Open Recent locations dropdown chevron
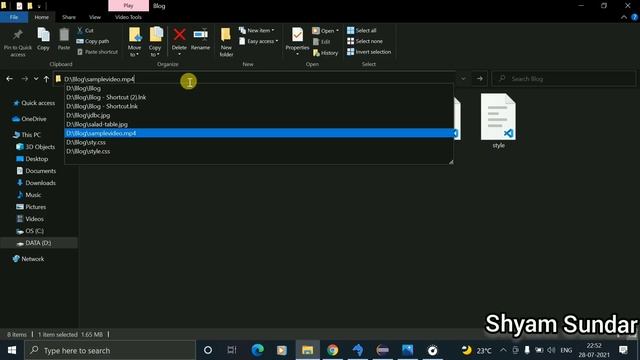Viewport: 640px width, 360px height. click(x=36, y=79)
